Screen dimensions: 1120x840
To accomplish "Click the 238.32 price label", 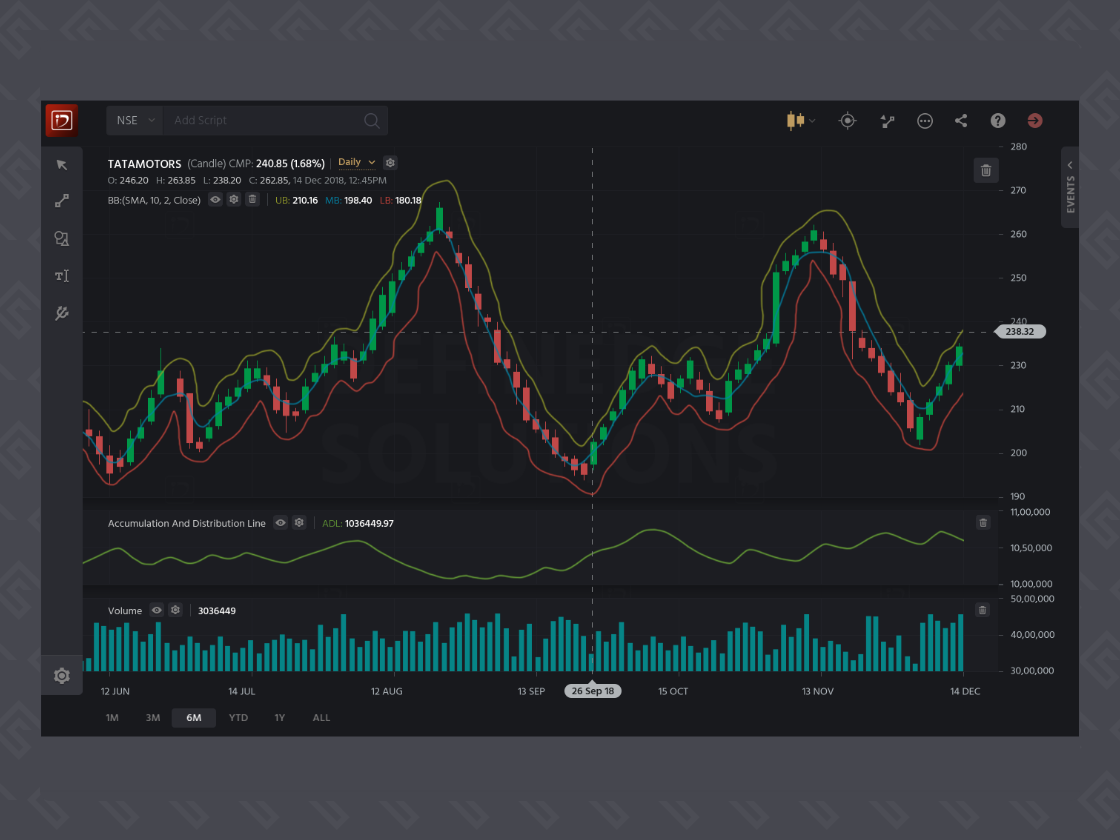I will coord(1020,331).
